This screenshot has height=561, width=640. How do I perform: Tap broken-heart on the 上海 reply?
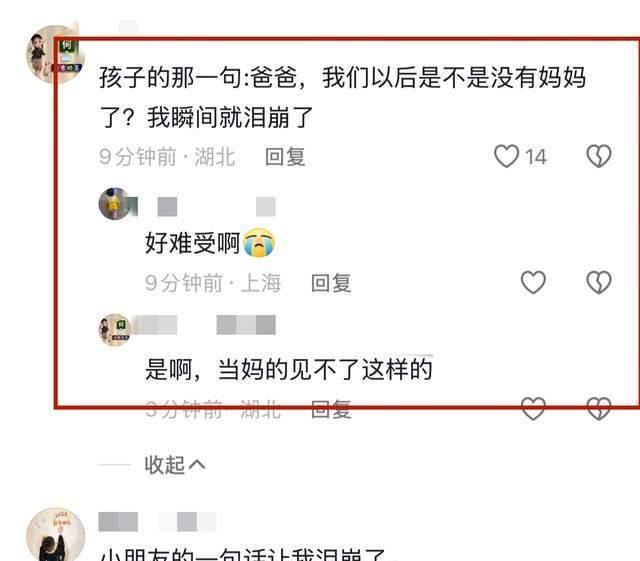[x=599, y=283]
